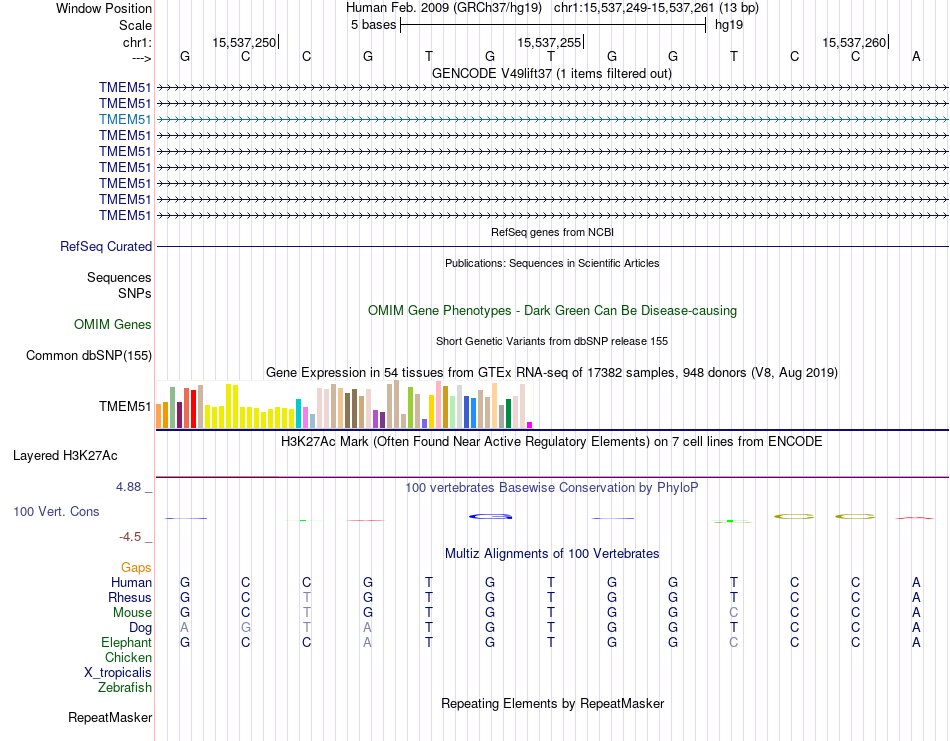This screenshot has height=741, width=950.
Task: Click the H3K27Ac Mark track title
Action: 552,441
